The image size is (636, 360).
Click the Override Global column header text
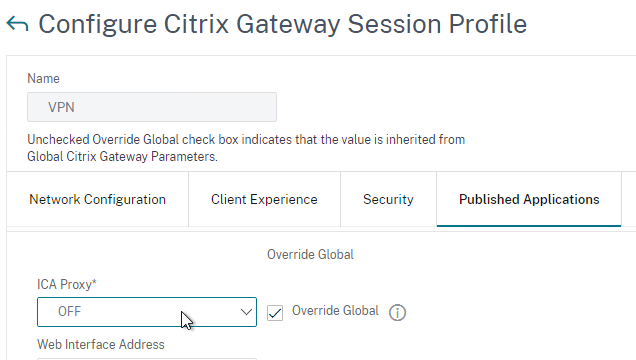310,255
